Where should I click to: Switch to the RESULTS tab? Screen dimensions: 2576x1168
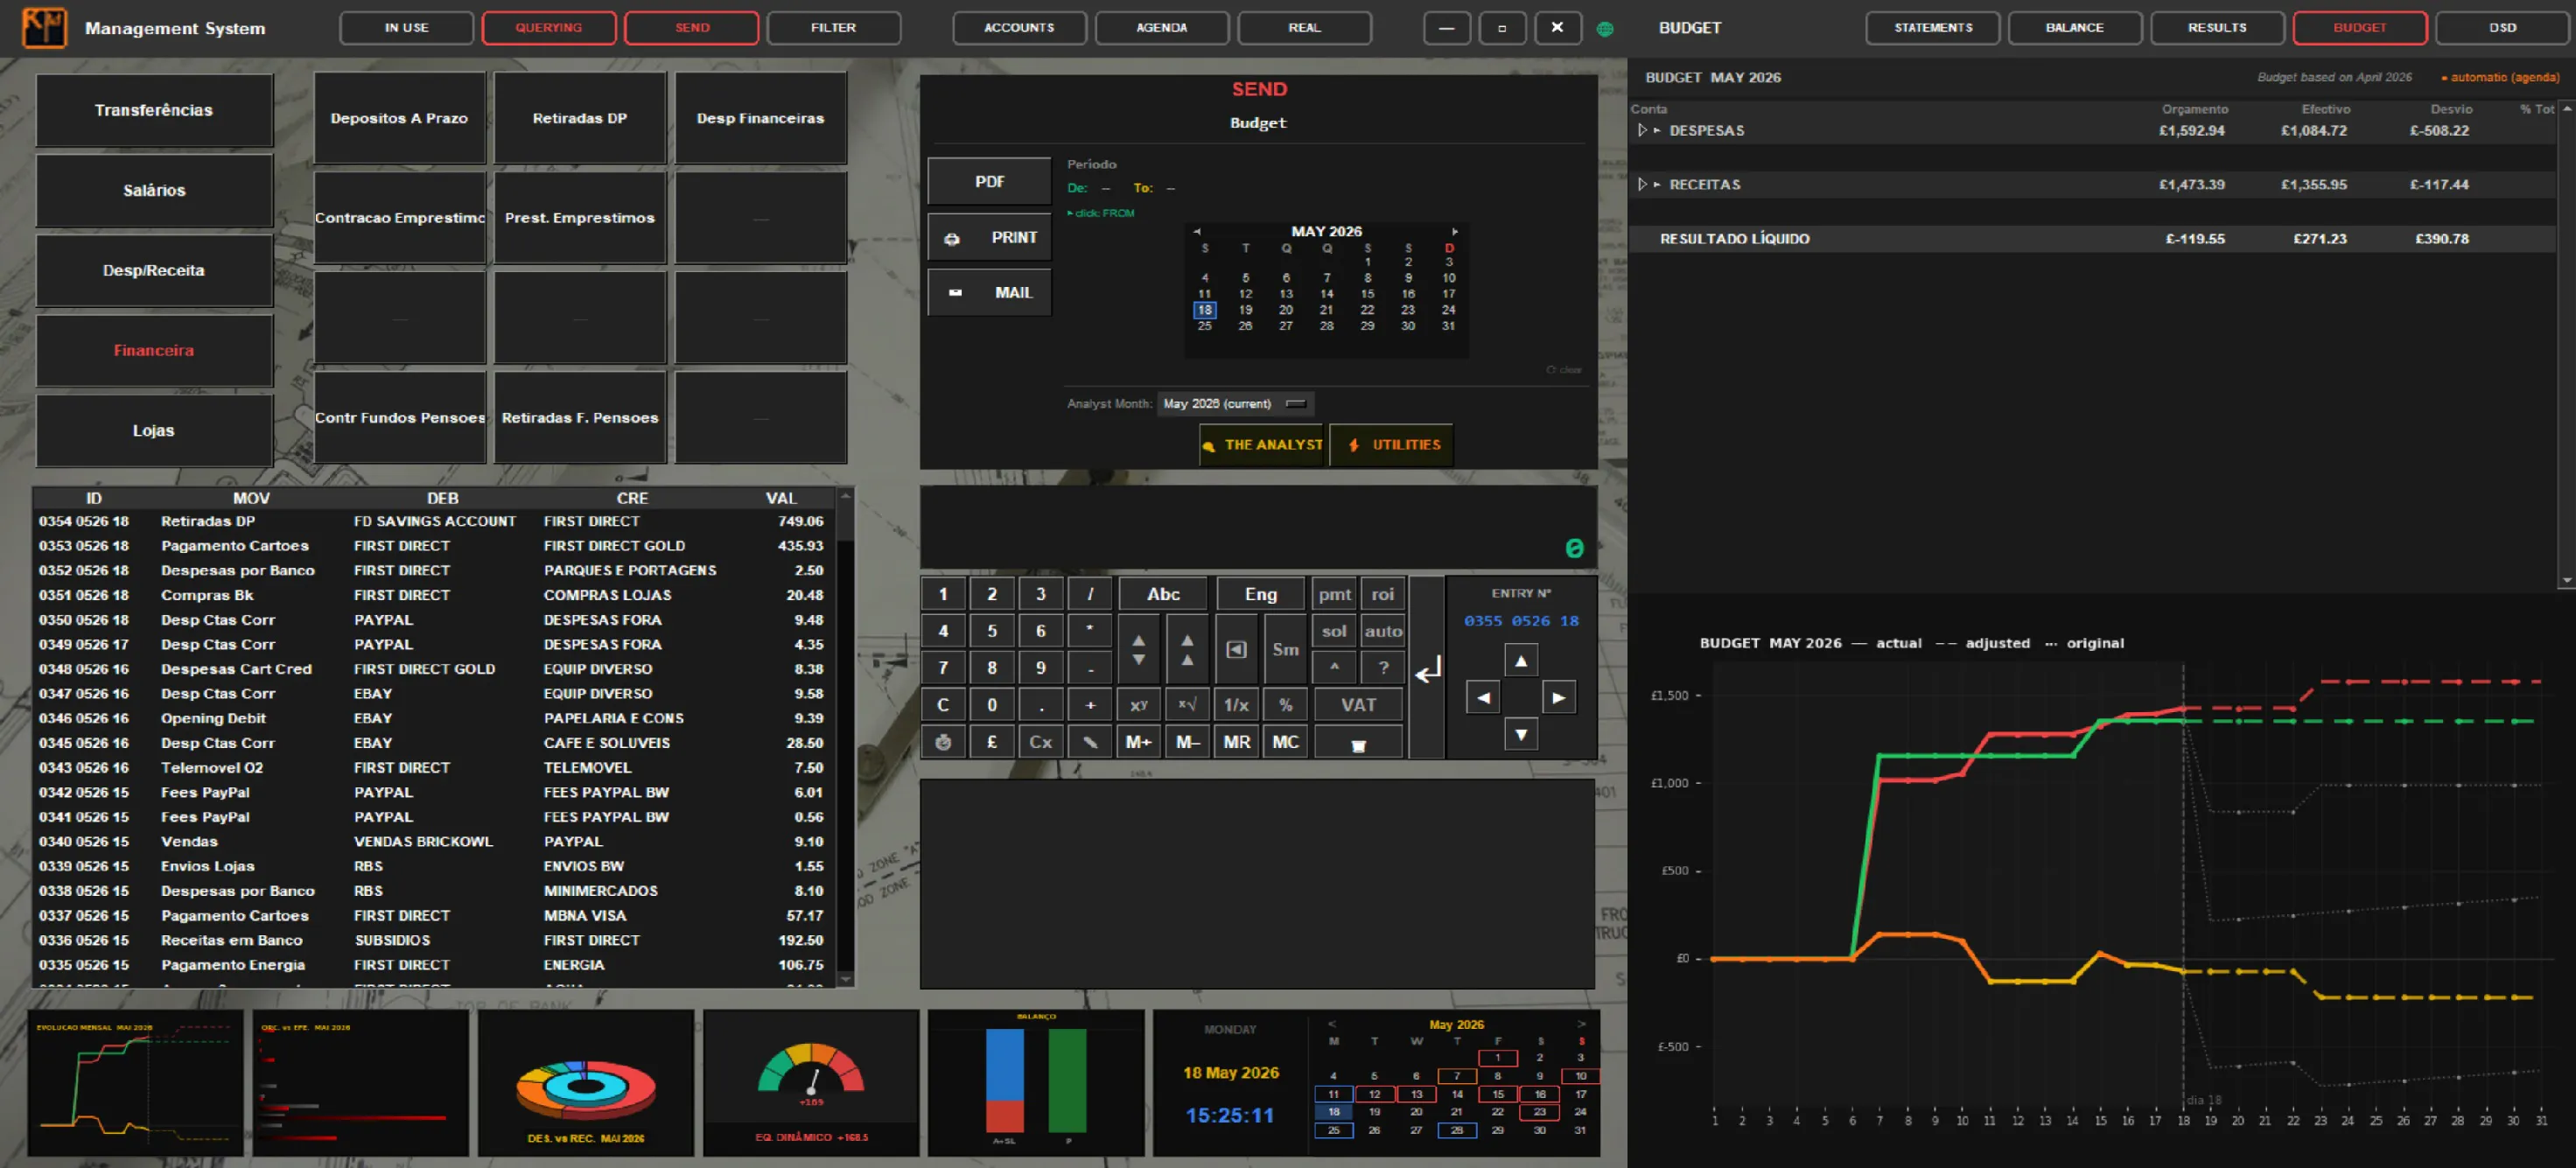tap(2216, 28)
